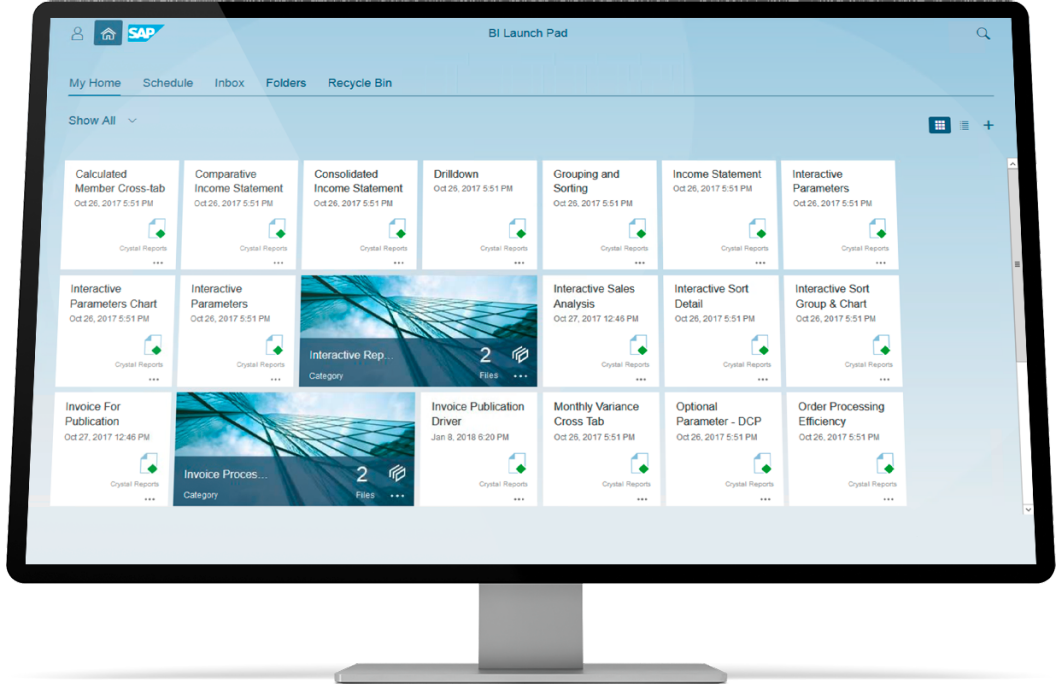The height and width of the screenshot is (684, 1056).
Task: Select the My Home tab
Action: 95,83
